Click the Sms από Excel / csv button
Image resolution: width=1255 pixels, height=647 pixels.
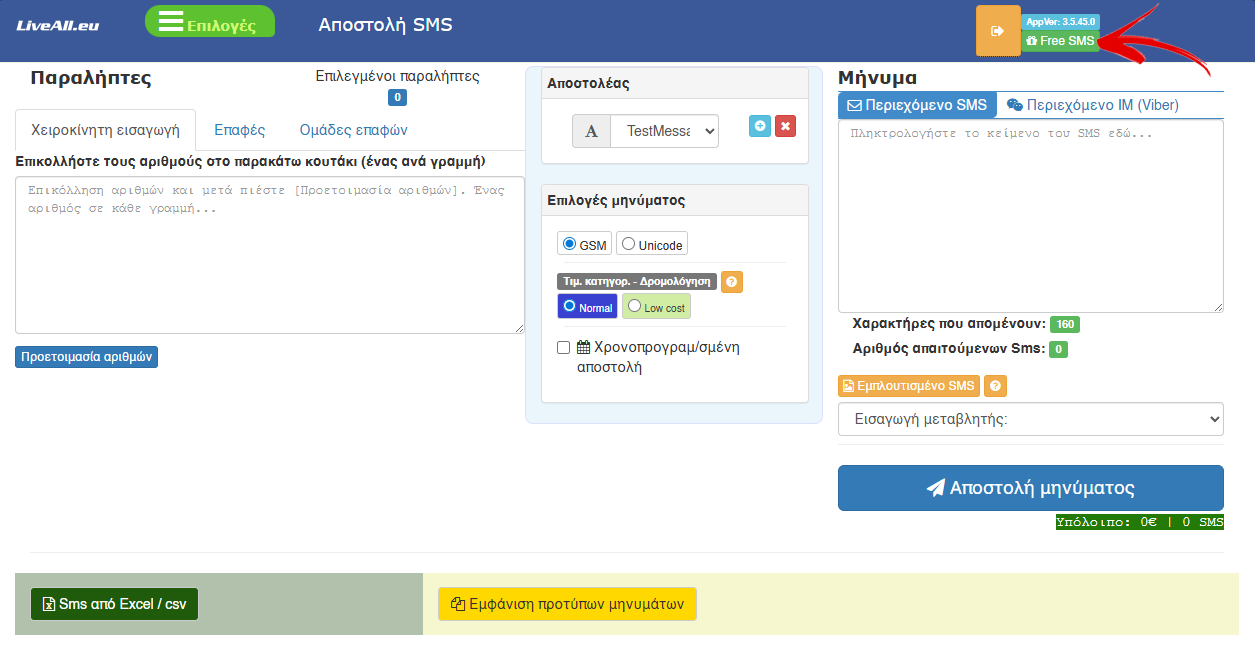[114, 604]
